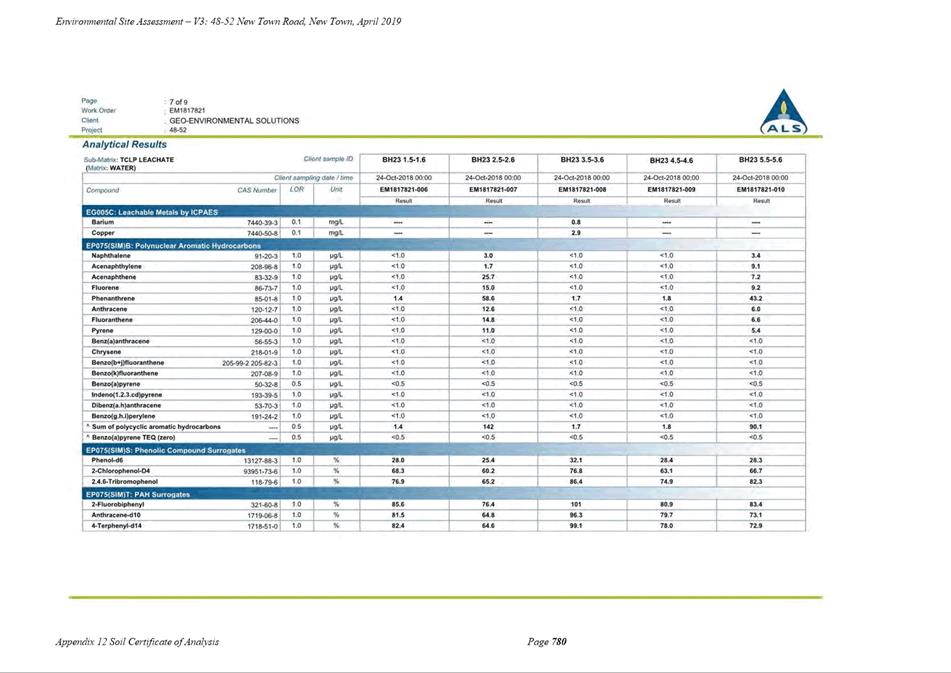The image size is (951, 673).
Task: Click the Phenanthrene result 58.6
Action: pos(488,298)
